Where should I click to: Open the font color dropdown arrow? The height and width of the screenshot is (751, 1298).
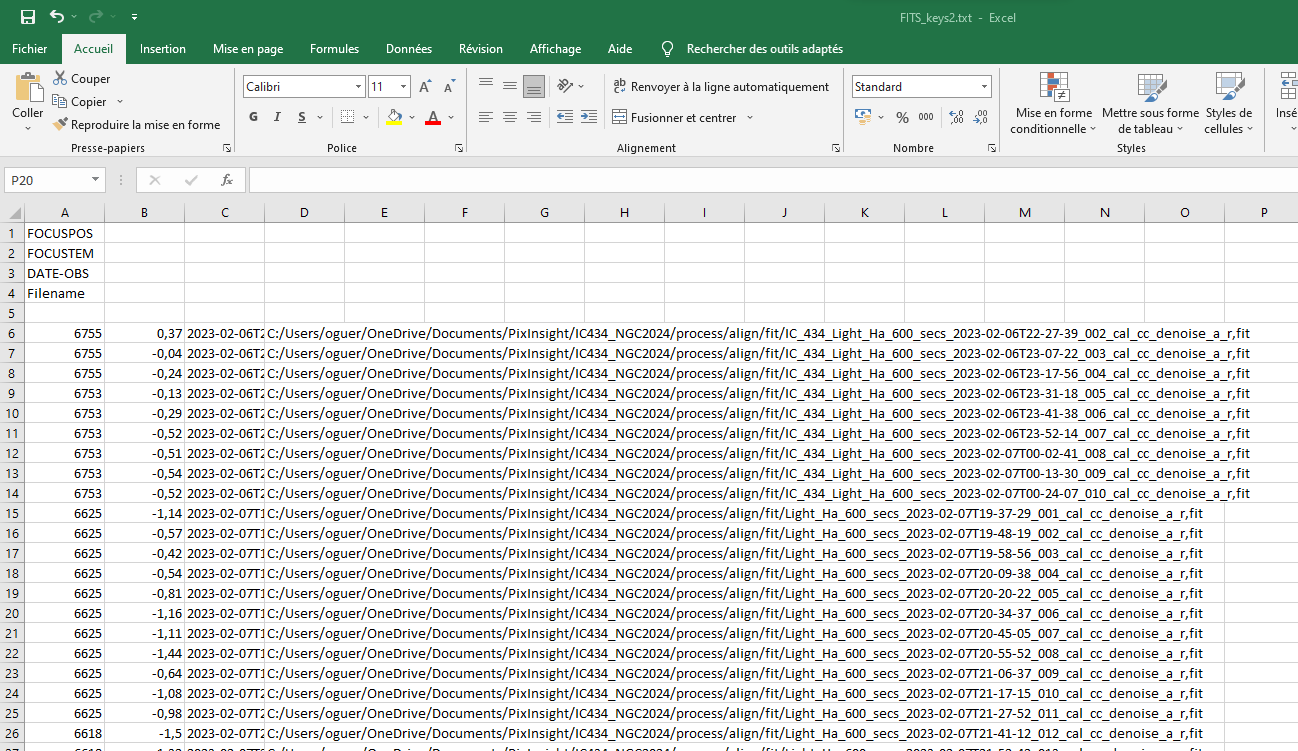tap(451, 117)
